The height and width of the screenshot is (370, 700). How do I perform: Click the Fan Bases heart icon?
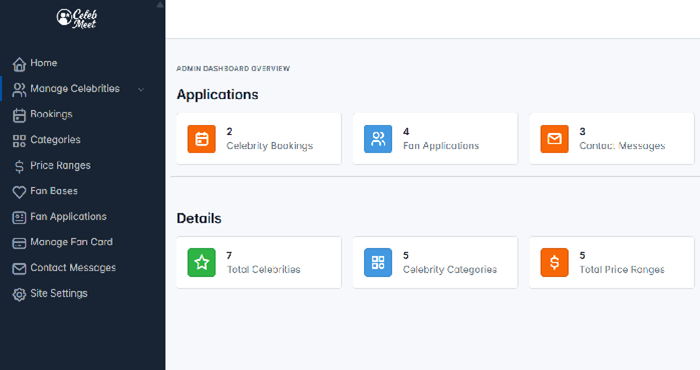coord(19,192)
